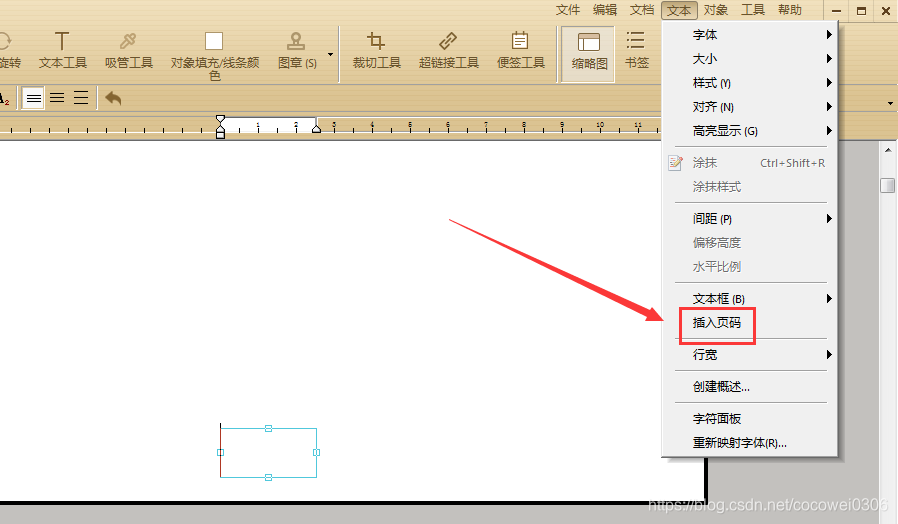Click the text box right resize handle
This screenshot has width=898, height=524.
coord(317,452)
